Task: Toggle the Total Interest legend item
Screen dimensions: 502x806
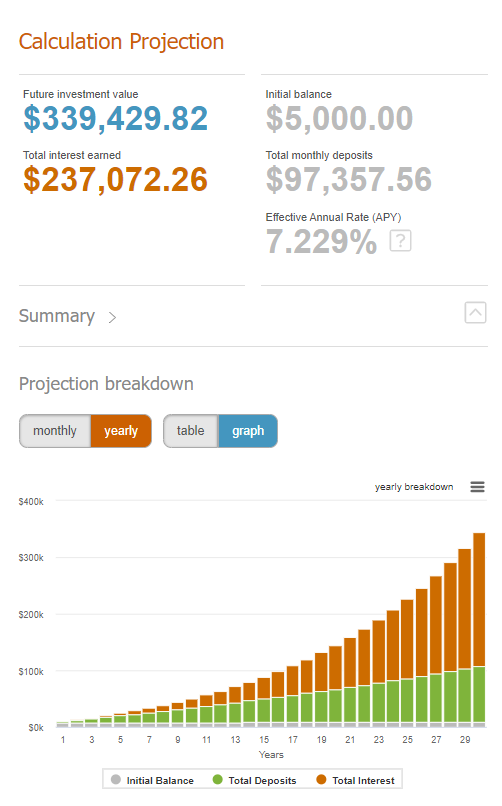Action: pos(356,780)
